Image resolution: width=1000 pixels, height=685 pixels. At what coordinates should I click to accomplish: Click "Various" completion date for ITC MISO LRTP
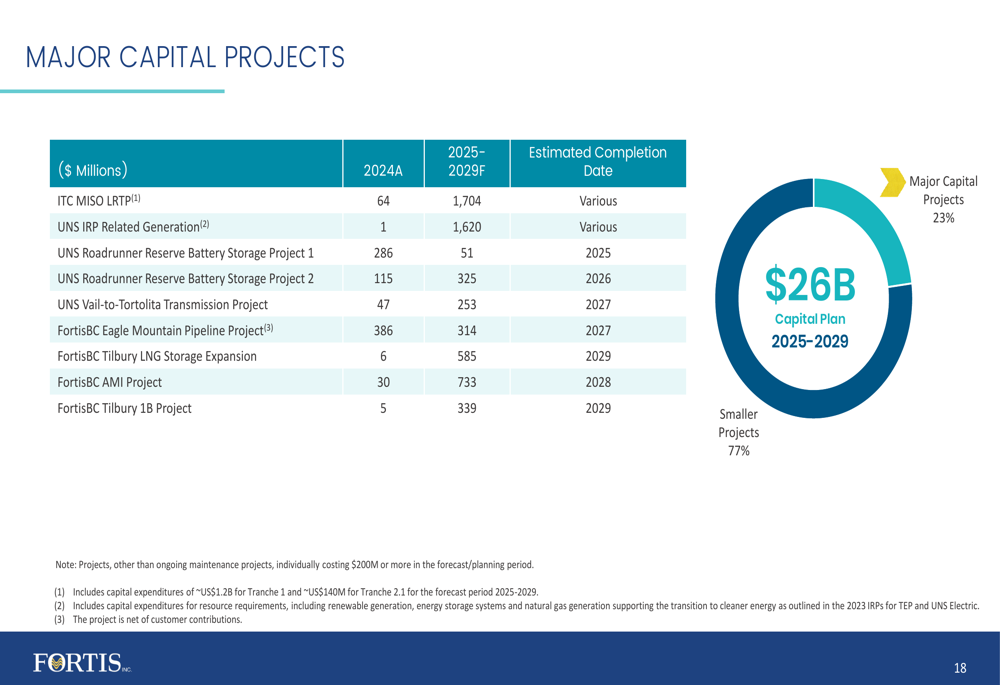coord(598,201)
